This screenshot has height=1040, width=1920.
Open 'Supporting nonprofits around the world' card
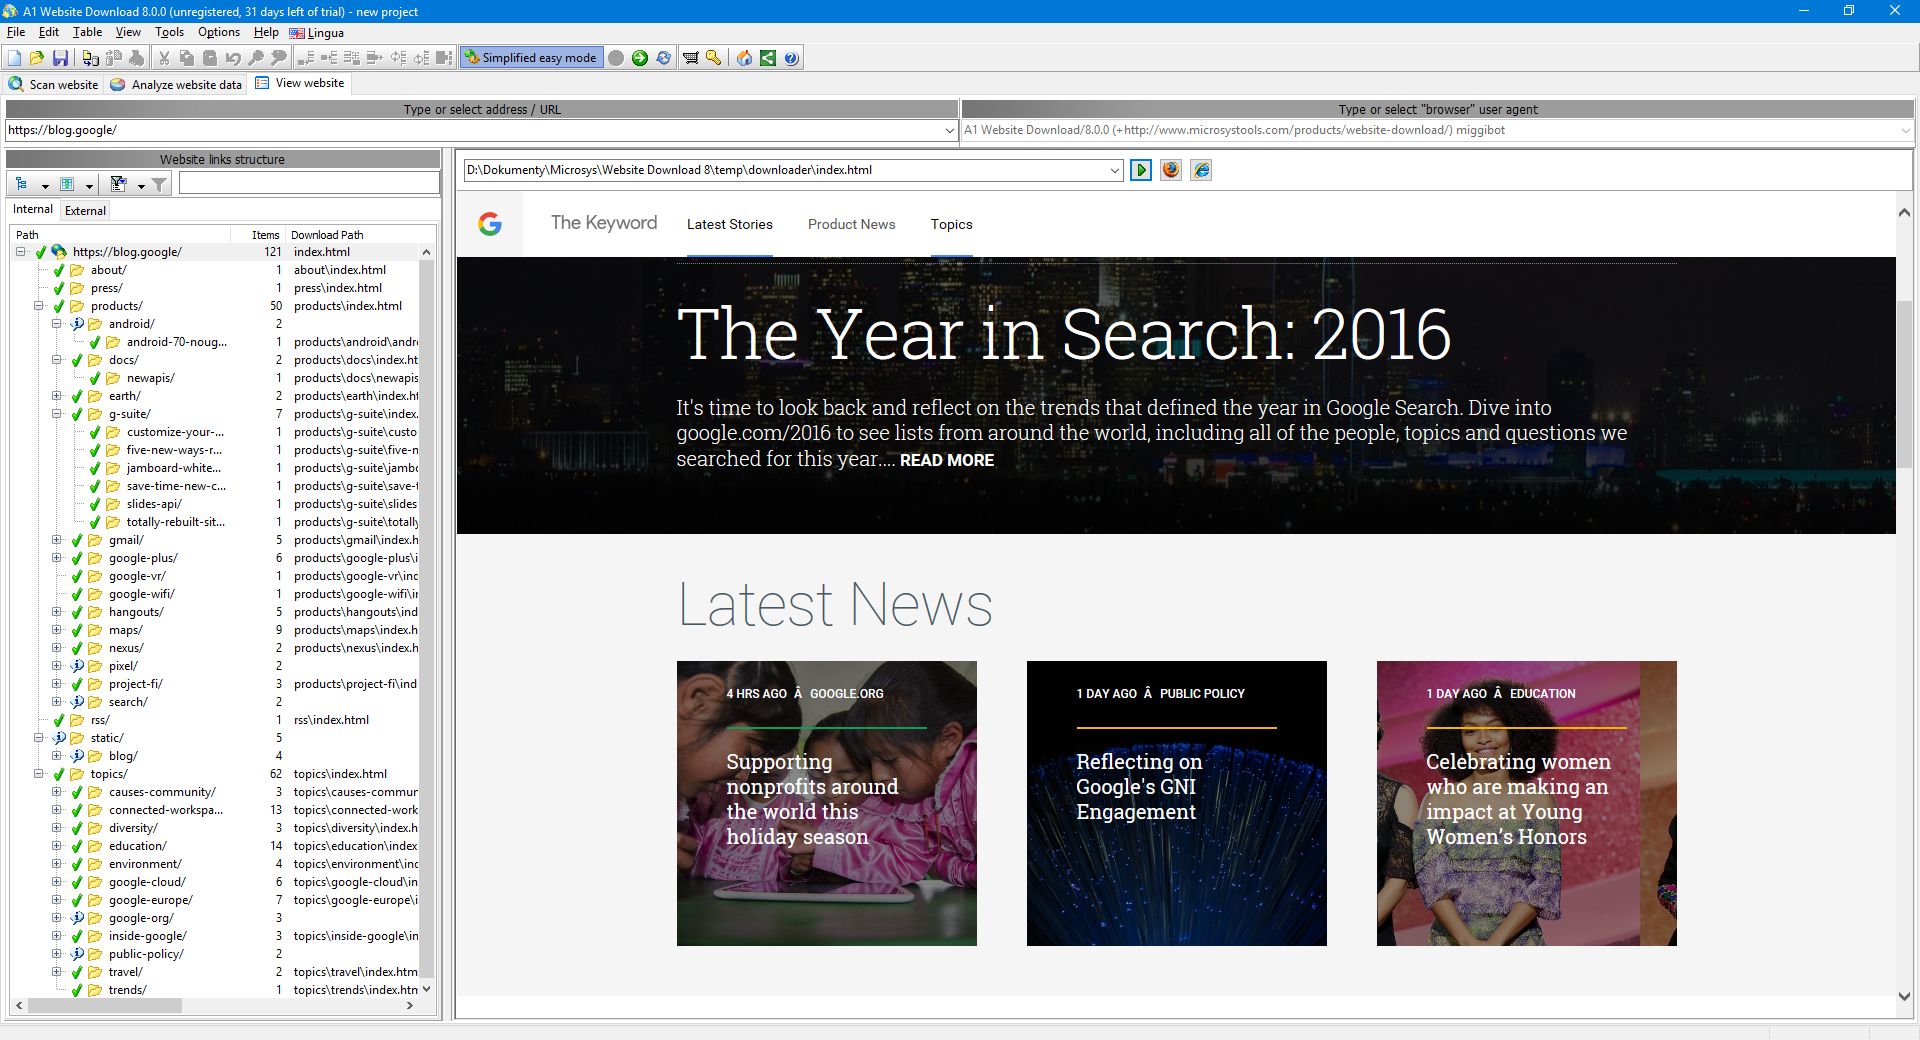(x=827, y=803)
